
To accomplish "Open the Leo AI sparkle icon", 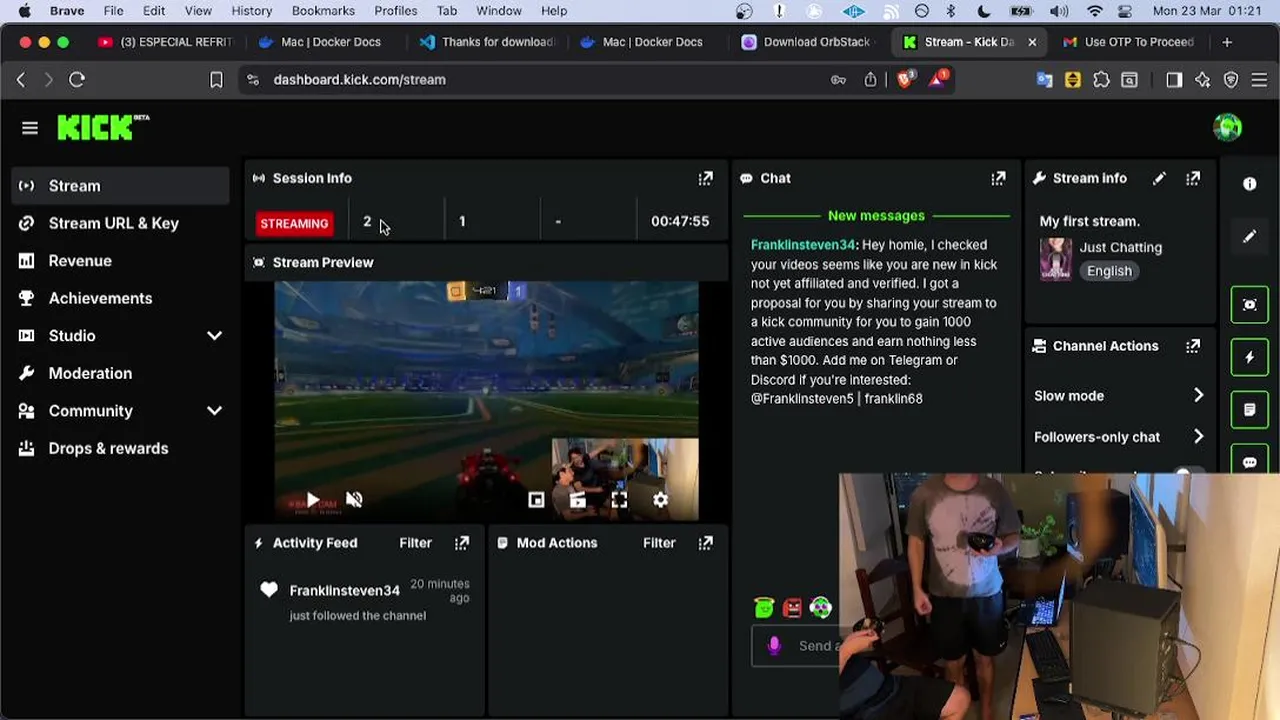I will (x=1203, y=80).
